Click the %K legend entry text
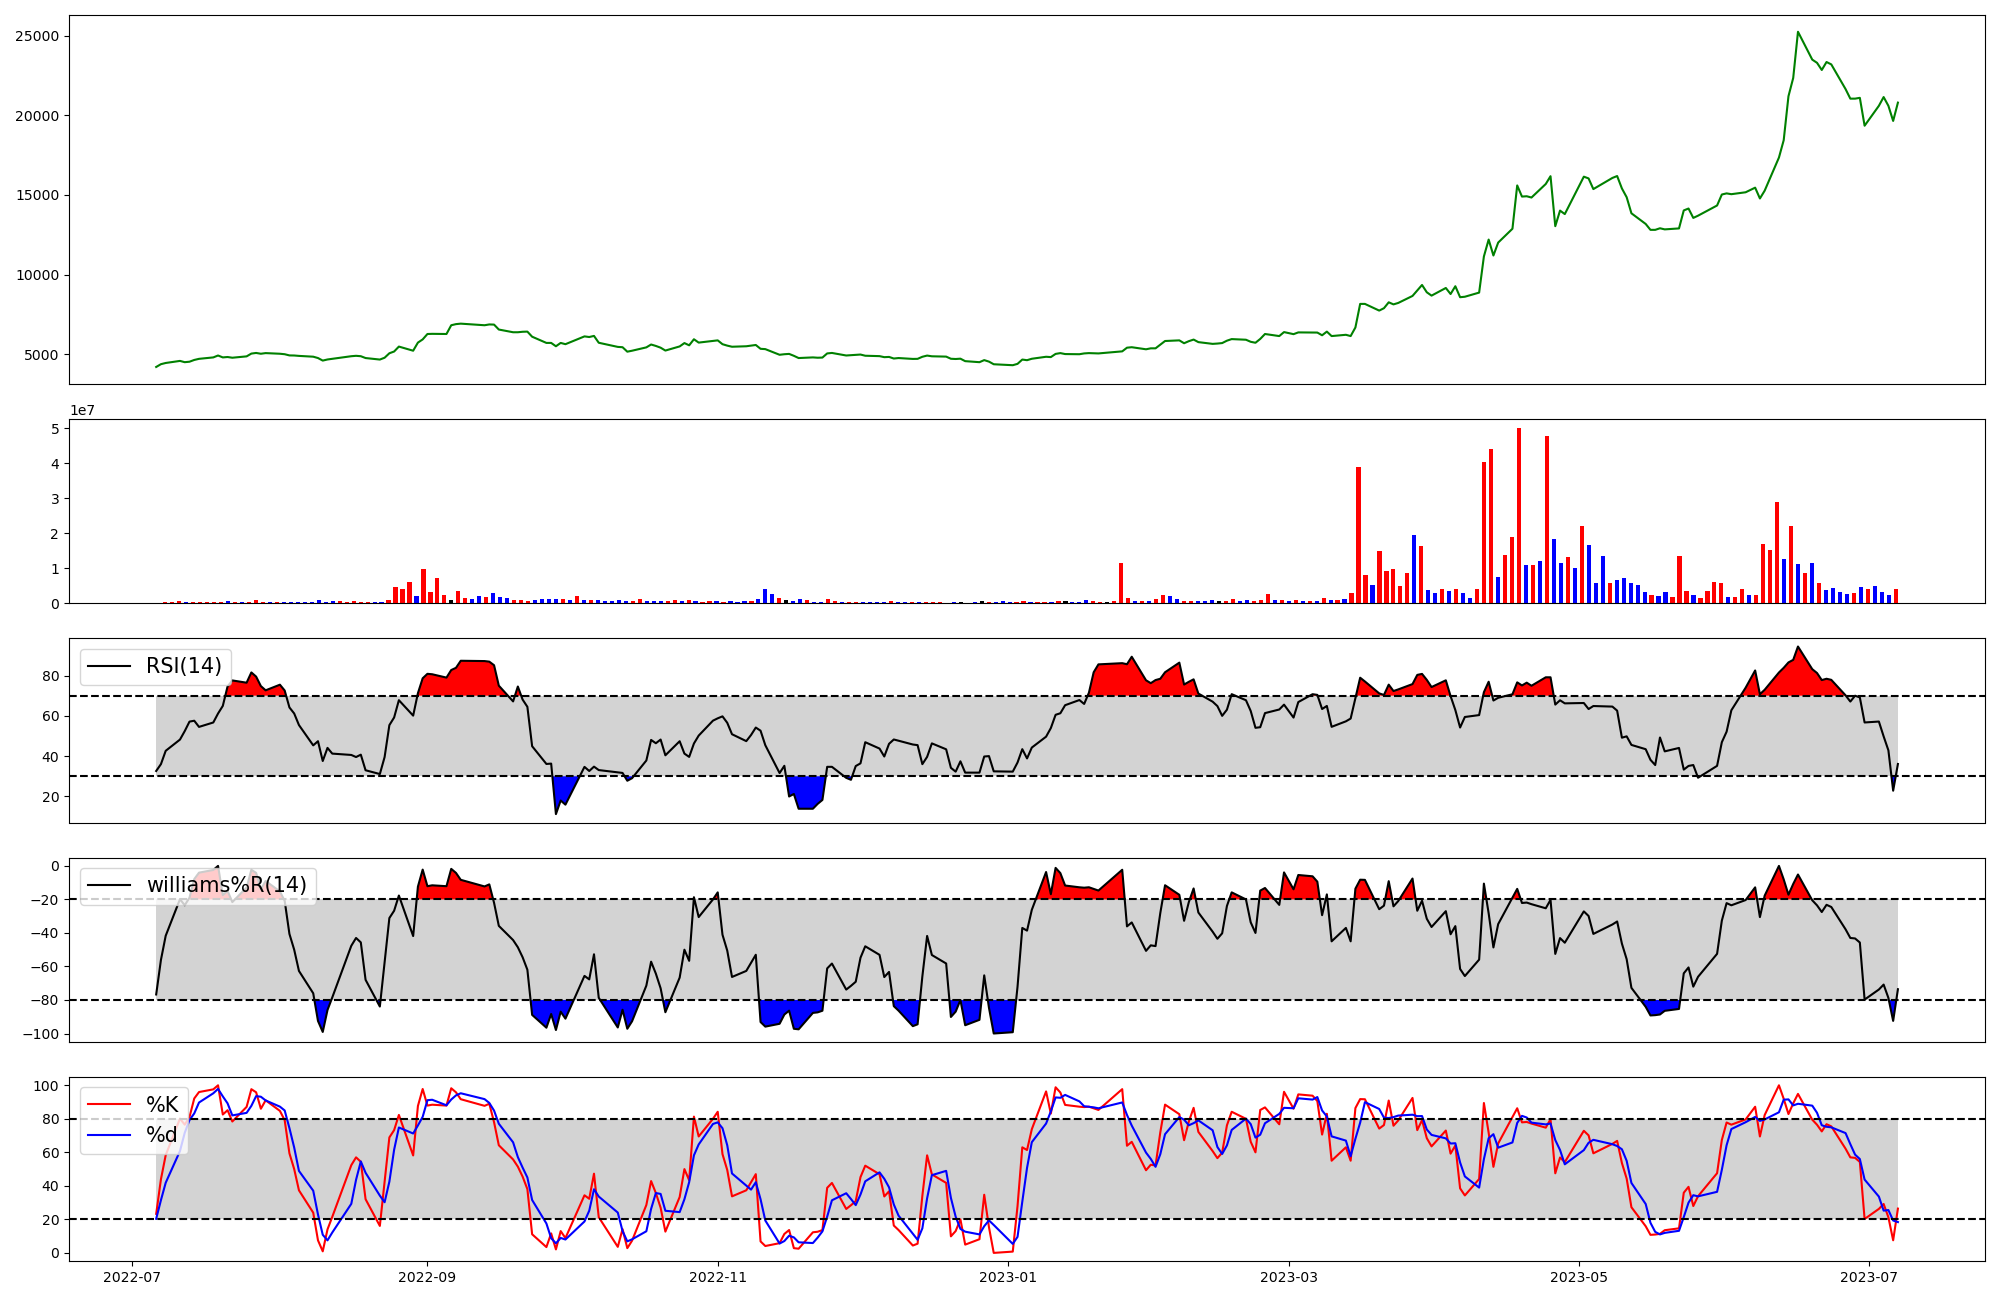 click(162, 1105)
